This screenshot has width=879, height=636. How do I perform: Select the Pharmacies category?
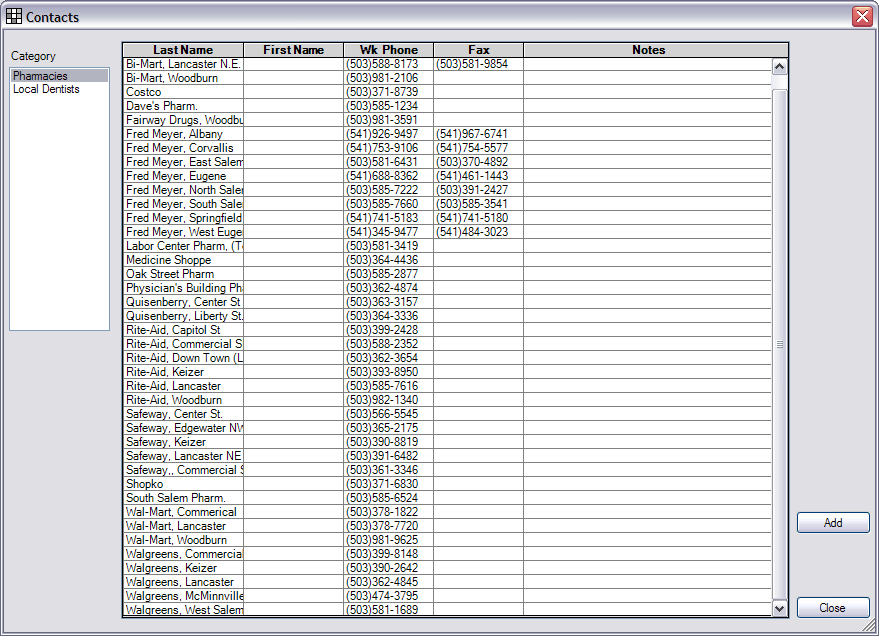click(59, 76)
